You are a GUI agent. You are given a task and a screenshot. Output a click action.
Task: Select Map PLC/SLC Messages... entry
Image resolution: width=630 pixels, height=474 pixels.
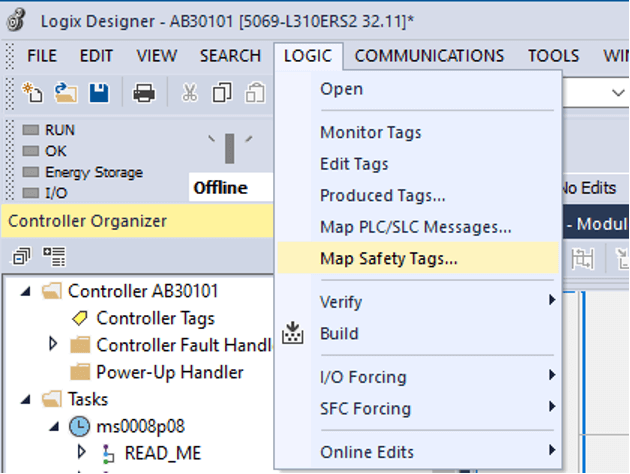418,227
